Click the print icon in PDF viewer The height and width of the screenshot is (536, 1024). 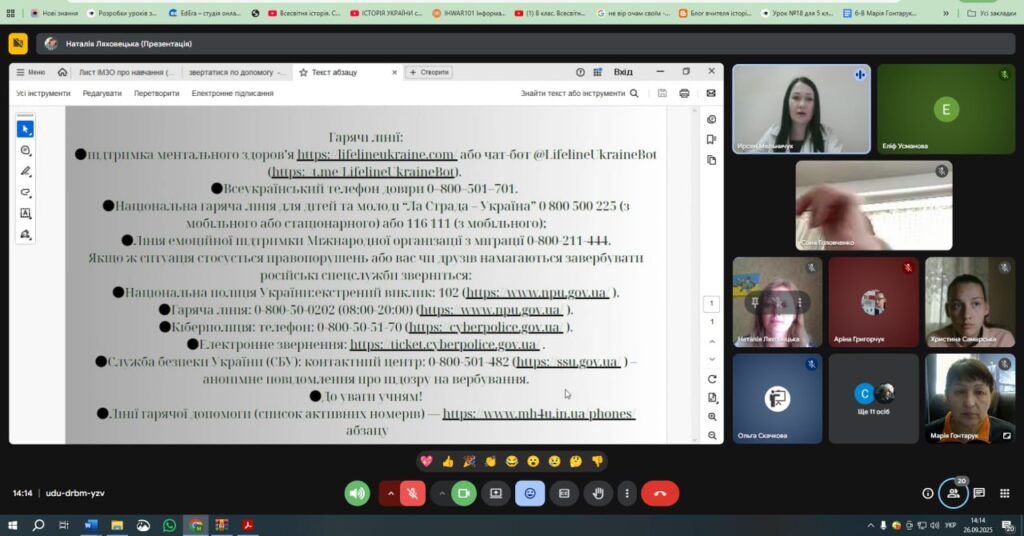(684, 93)
